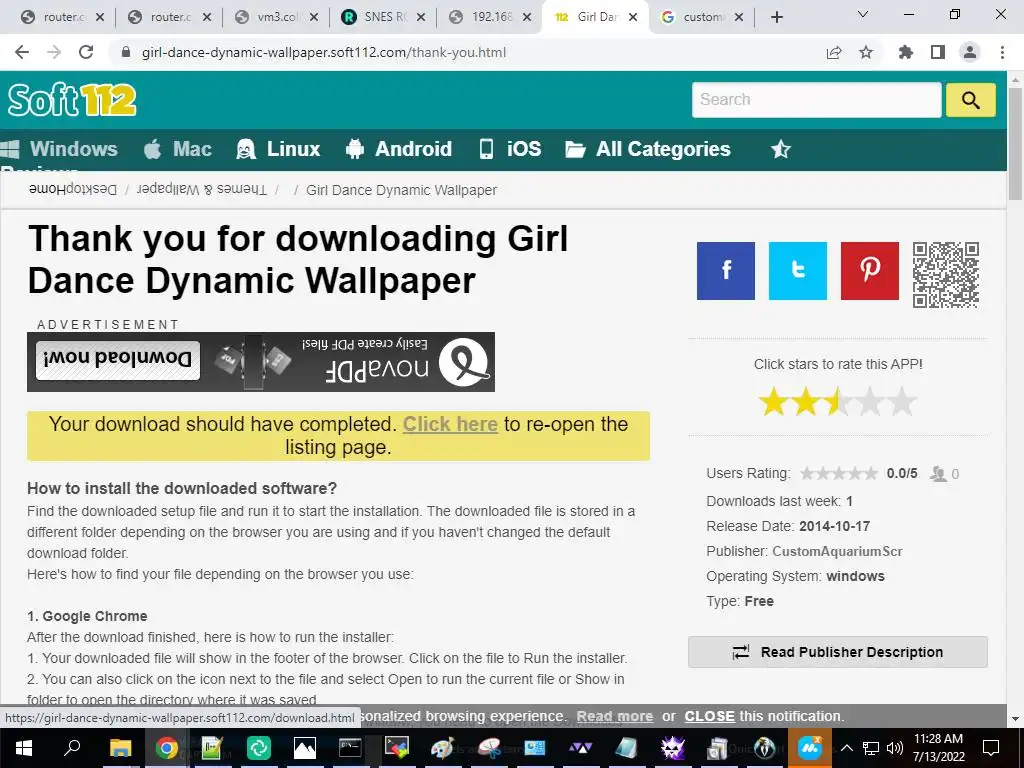The height and width of the screenshot is (768, 1024).
Task: Open the paint palette taskbar app
Action: (x=442, y=747)
